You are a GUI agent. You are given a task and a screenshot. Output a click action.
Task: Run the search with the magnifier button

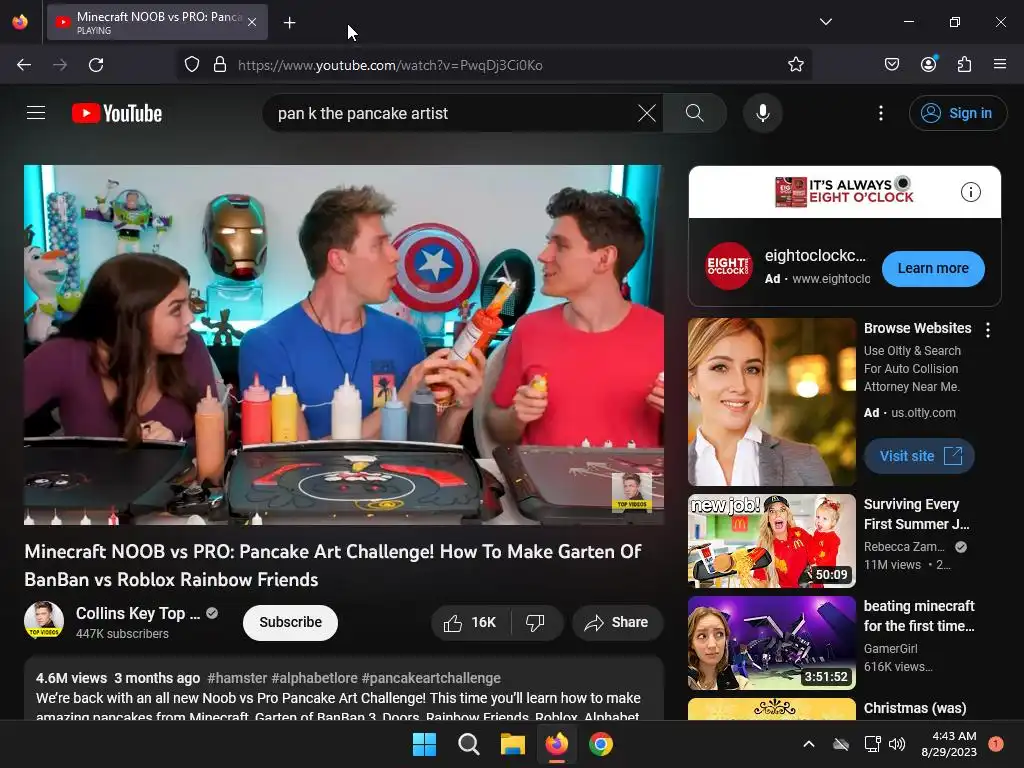point(695,113)
